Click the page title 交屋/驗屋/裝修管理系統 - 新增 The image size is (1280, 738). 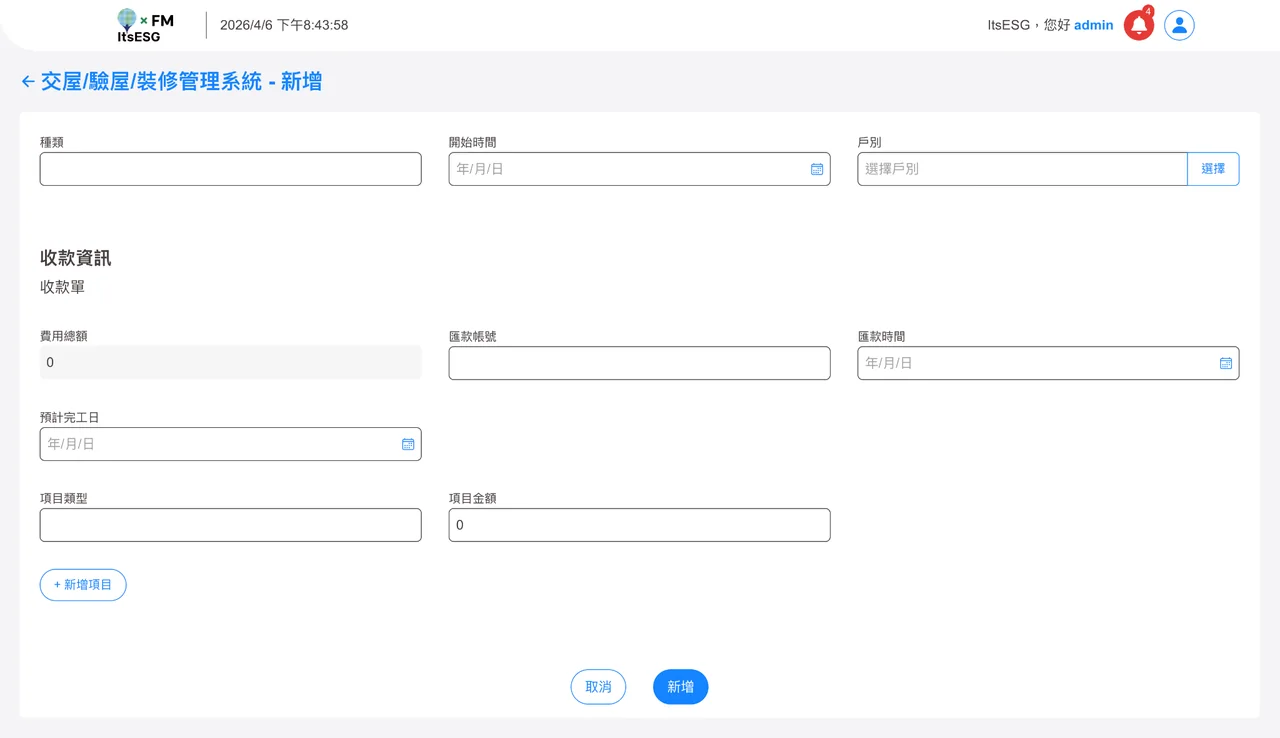181,82
